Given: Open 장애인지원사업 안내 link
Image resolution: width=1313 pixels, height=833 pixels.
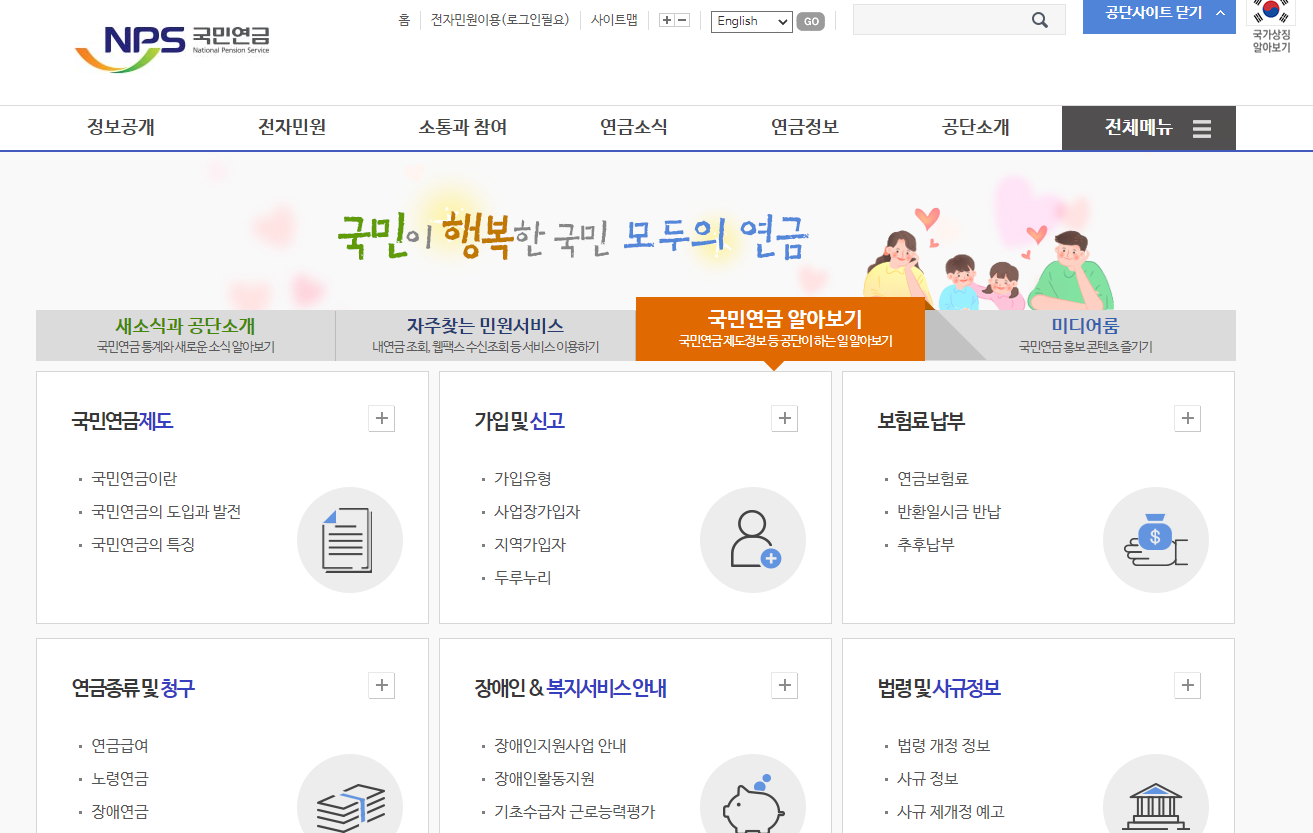Looking at the screenshot, I should click(x=560, y=746).
